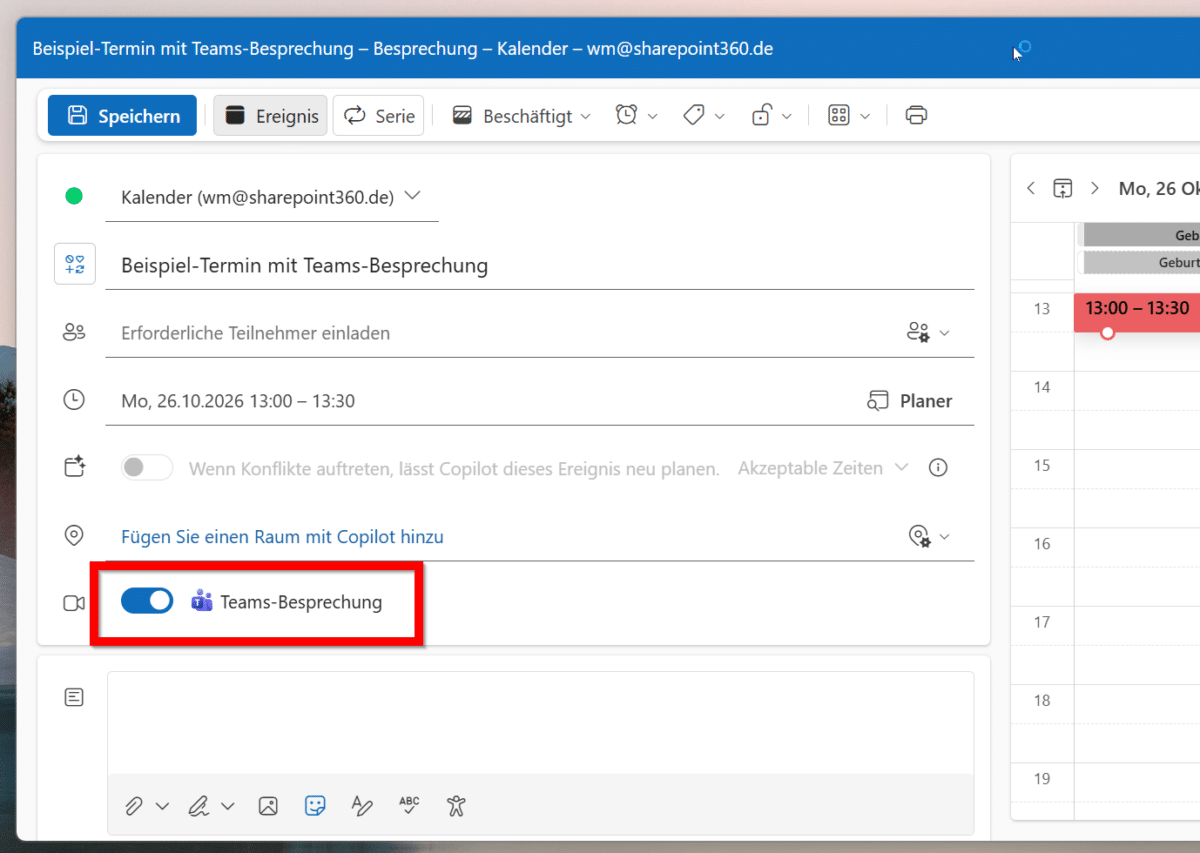The image size is (1200, 853).
Task: Click the drawing pen editor icon
Action: click(362, 805)
